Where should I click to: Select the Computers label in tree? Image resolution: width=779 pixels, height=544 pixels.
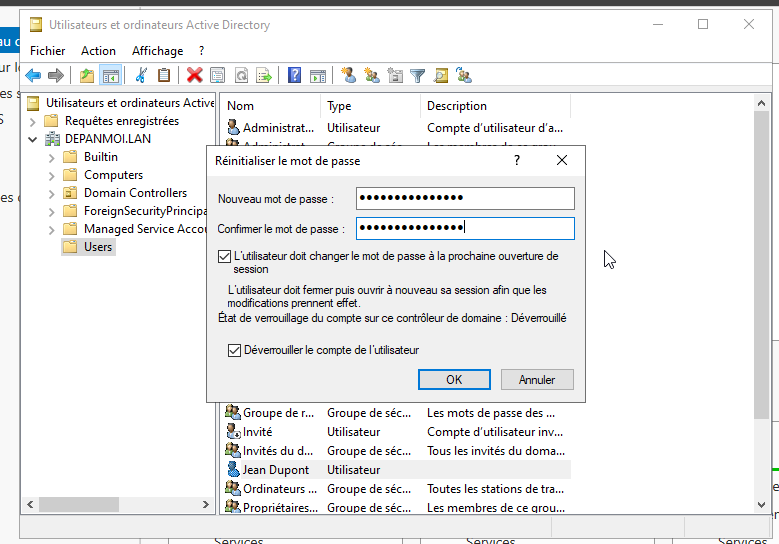[113, 175]
